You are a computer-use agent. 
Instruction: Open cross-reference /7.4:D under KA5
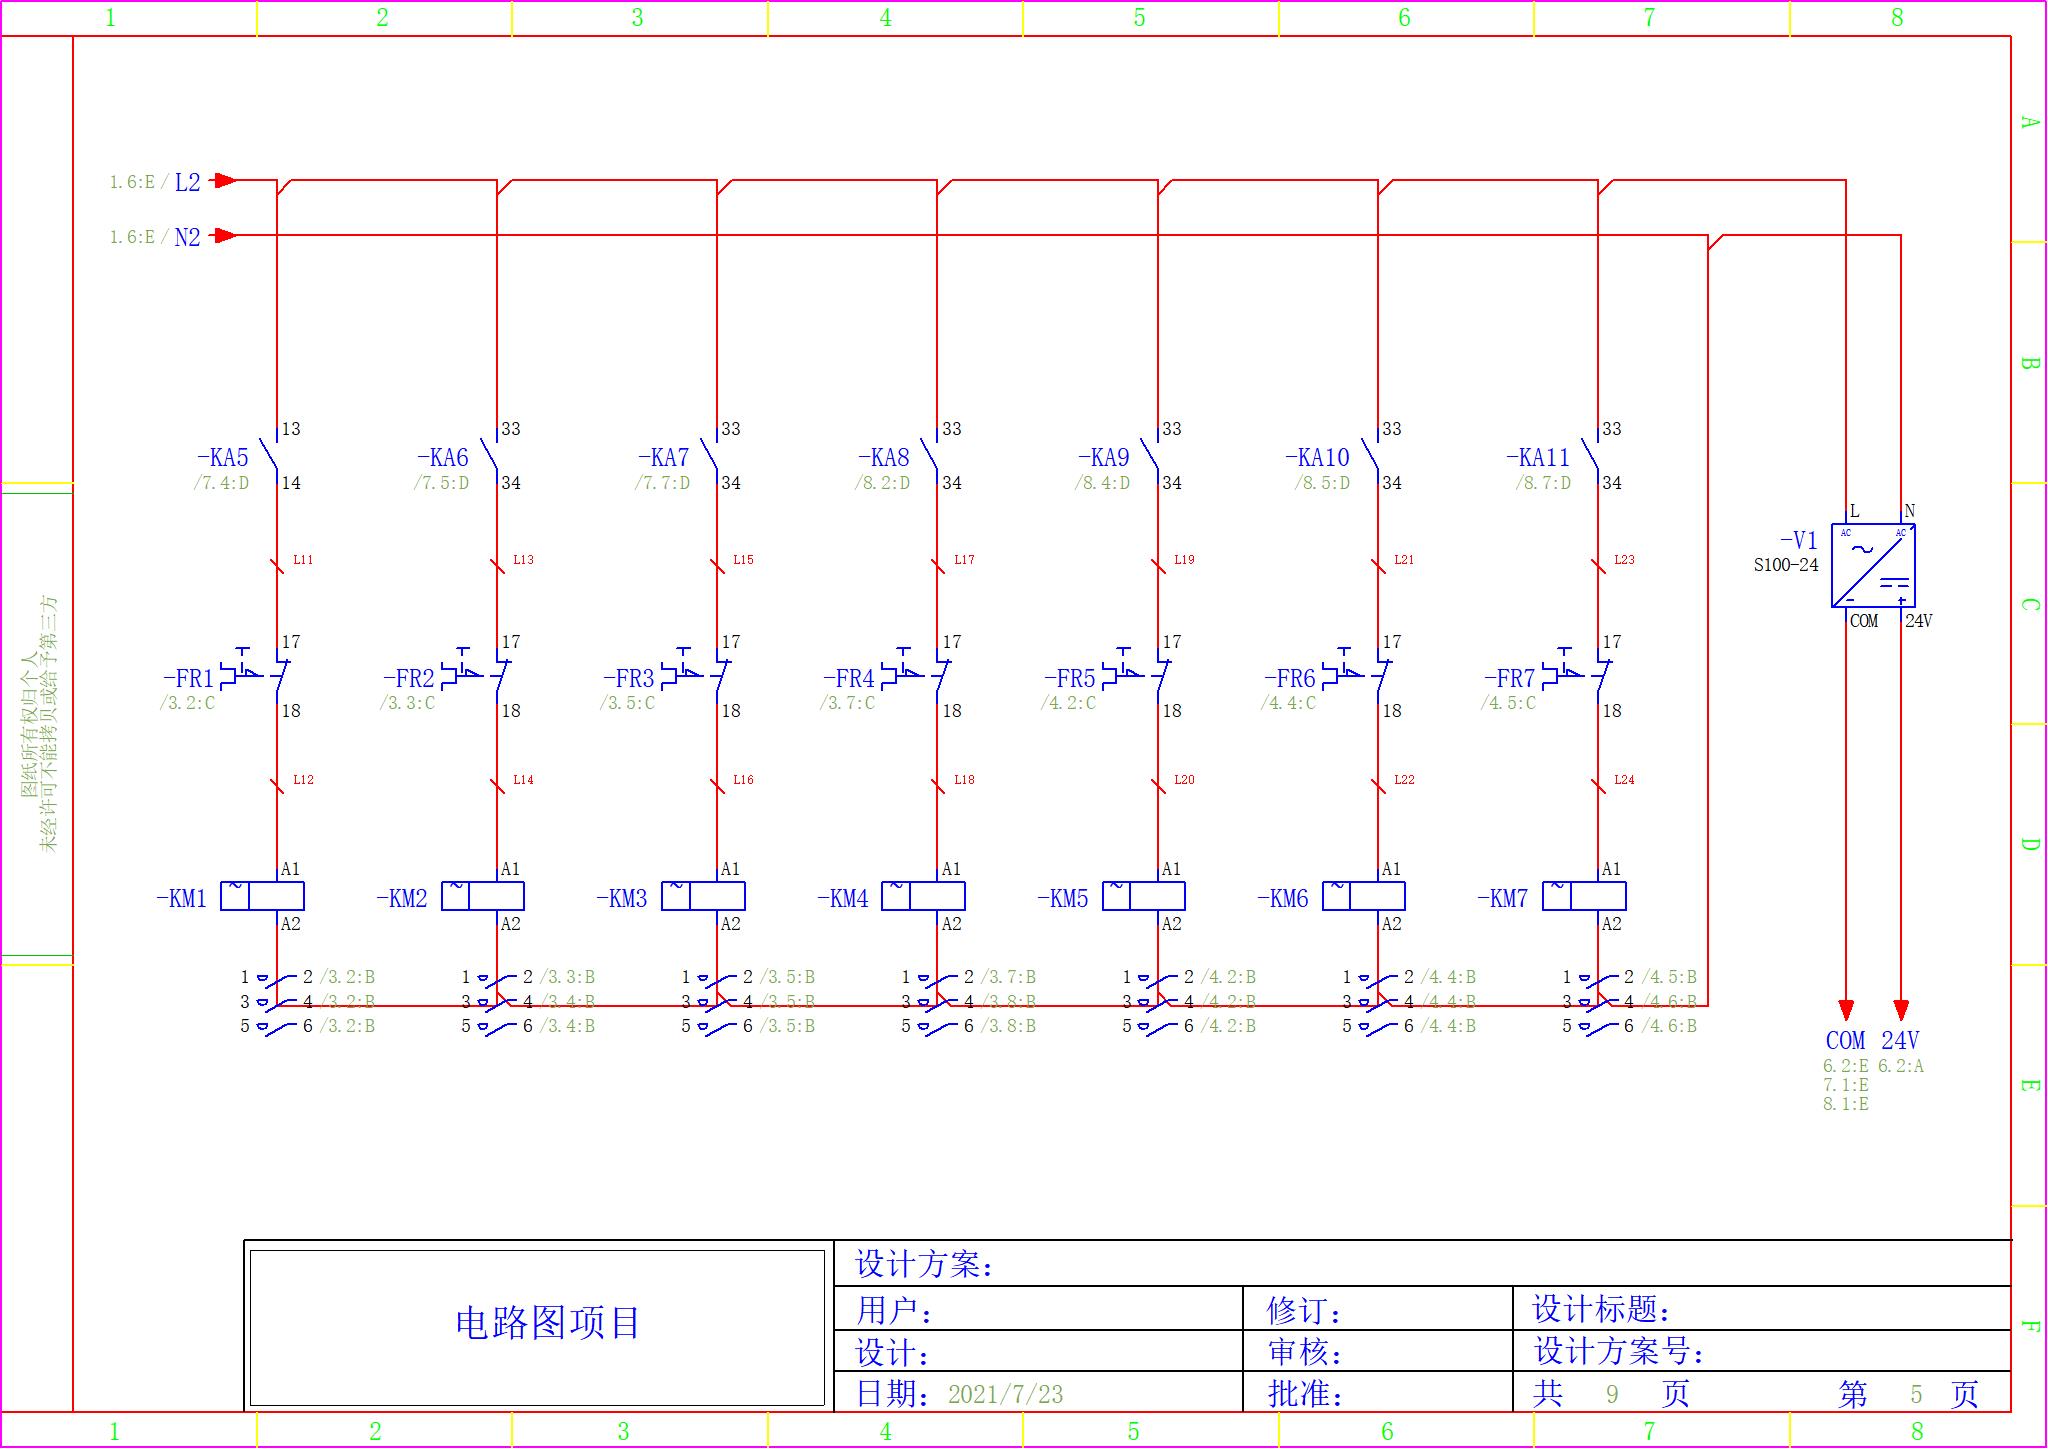click(x=221, y=484)
